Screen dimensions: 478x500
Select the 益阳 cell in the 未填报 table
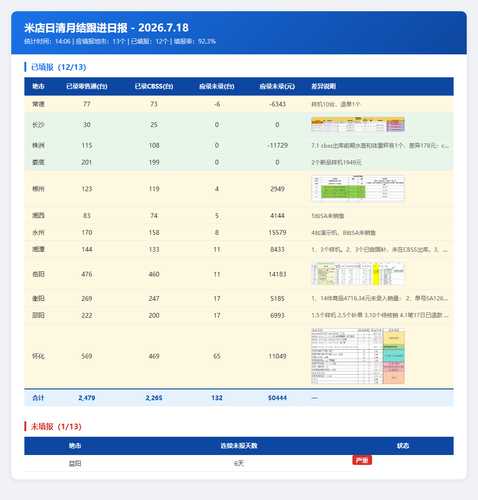[75, 464]
